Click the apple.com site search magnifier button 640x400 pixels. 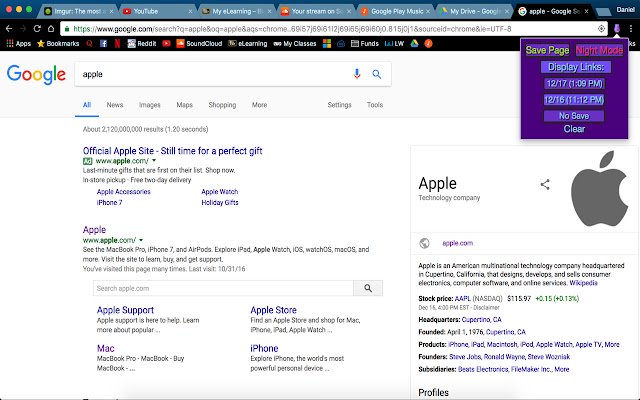[x=368, y=288]
